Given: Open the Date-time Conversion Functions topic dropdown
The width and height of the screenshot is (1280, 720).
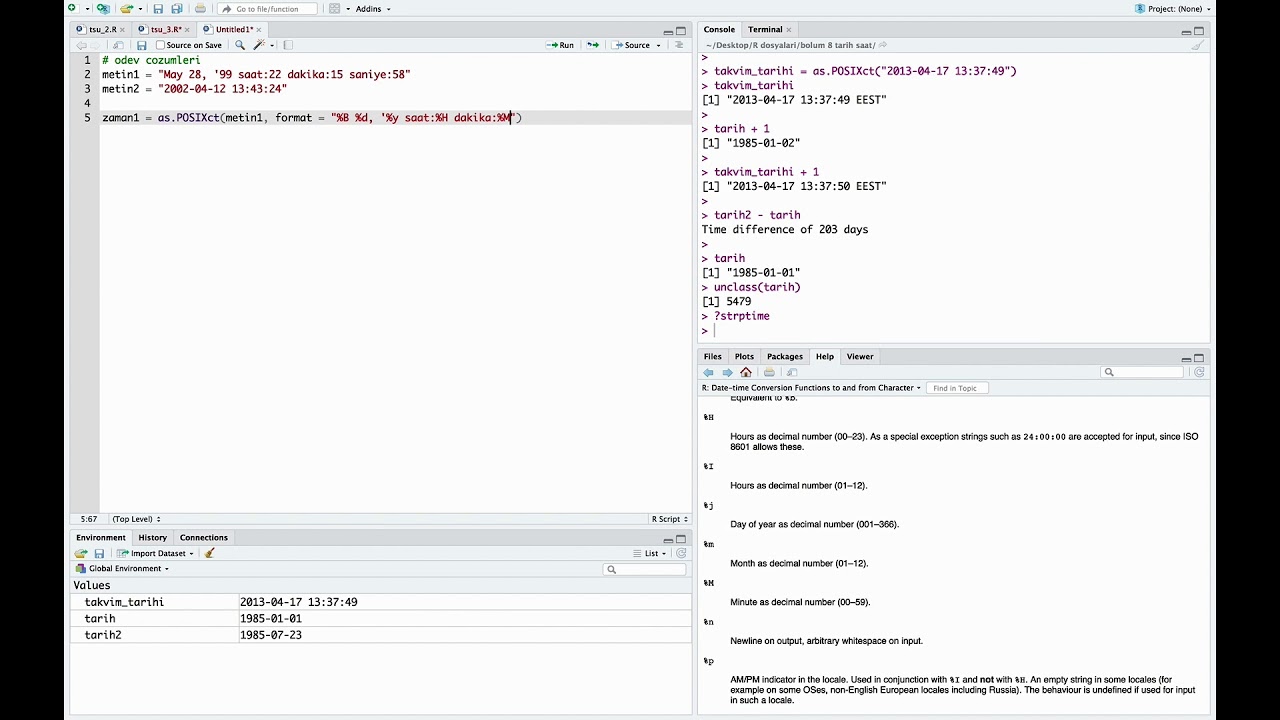Looking at the screenshot, I should click(811, 388).
